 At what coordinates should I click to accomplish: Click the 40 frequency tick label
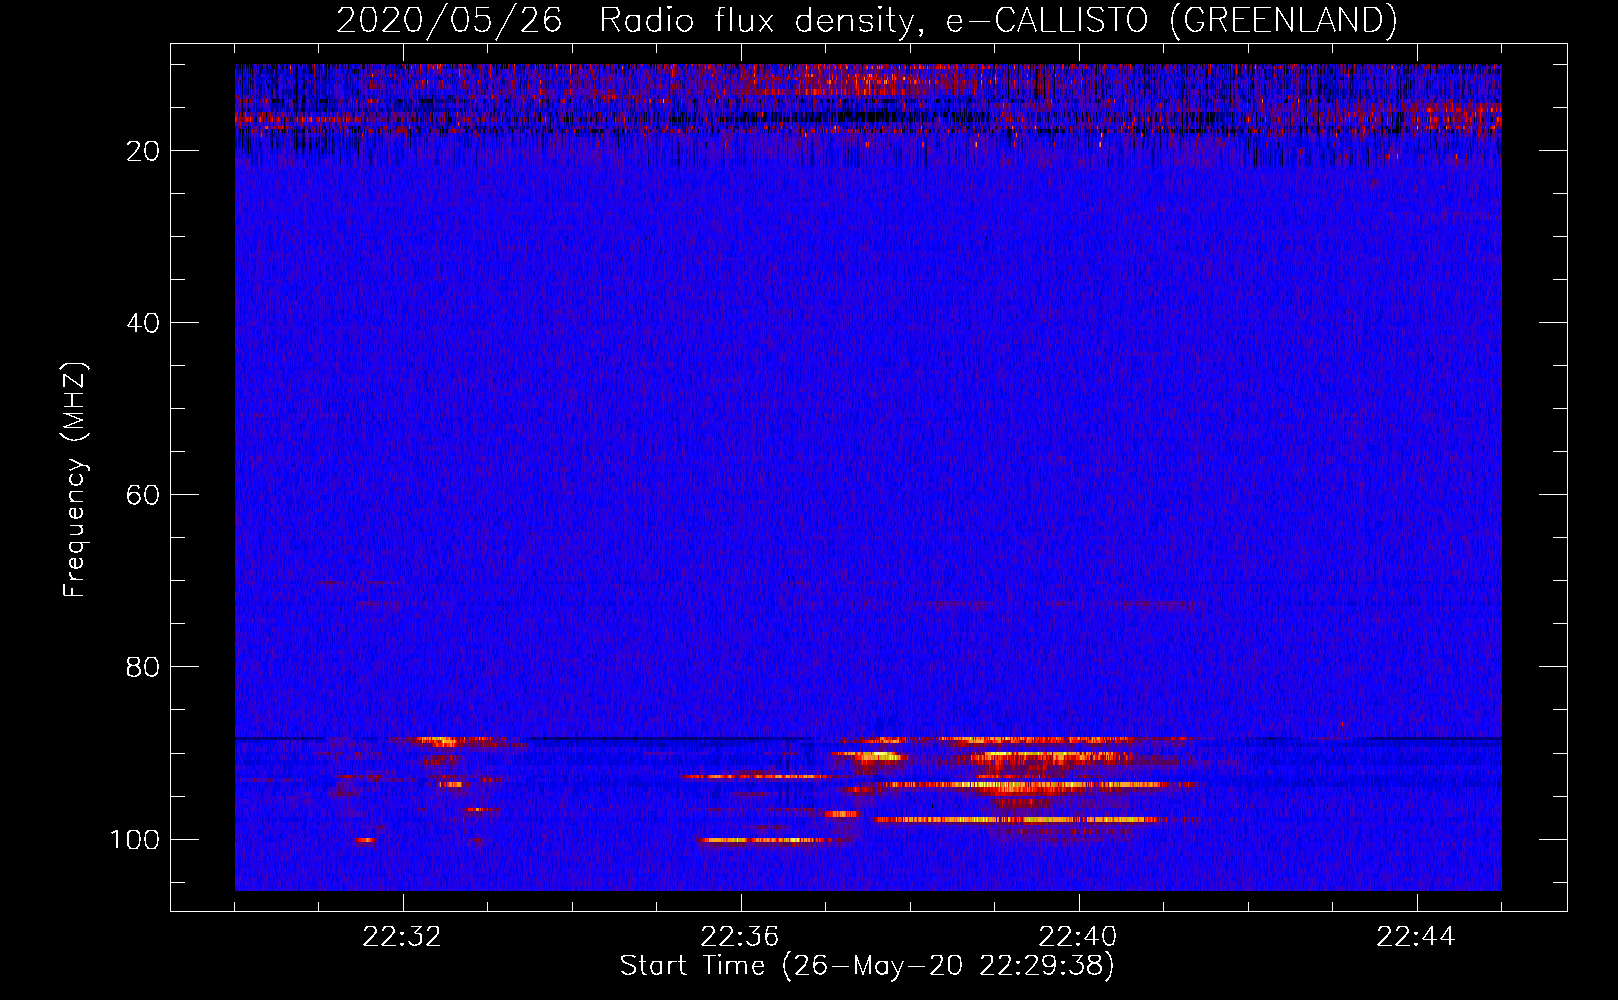[143, 323]
